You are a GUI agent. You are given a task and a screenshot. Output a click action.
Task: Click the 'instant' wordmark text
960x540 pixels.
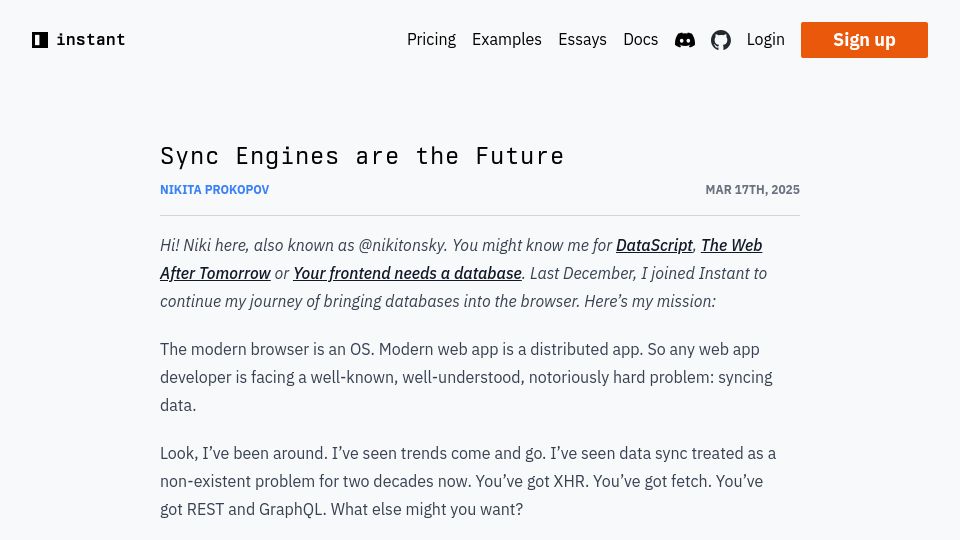[x=91, y=40]
